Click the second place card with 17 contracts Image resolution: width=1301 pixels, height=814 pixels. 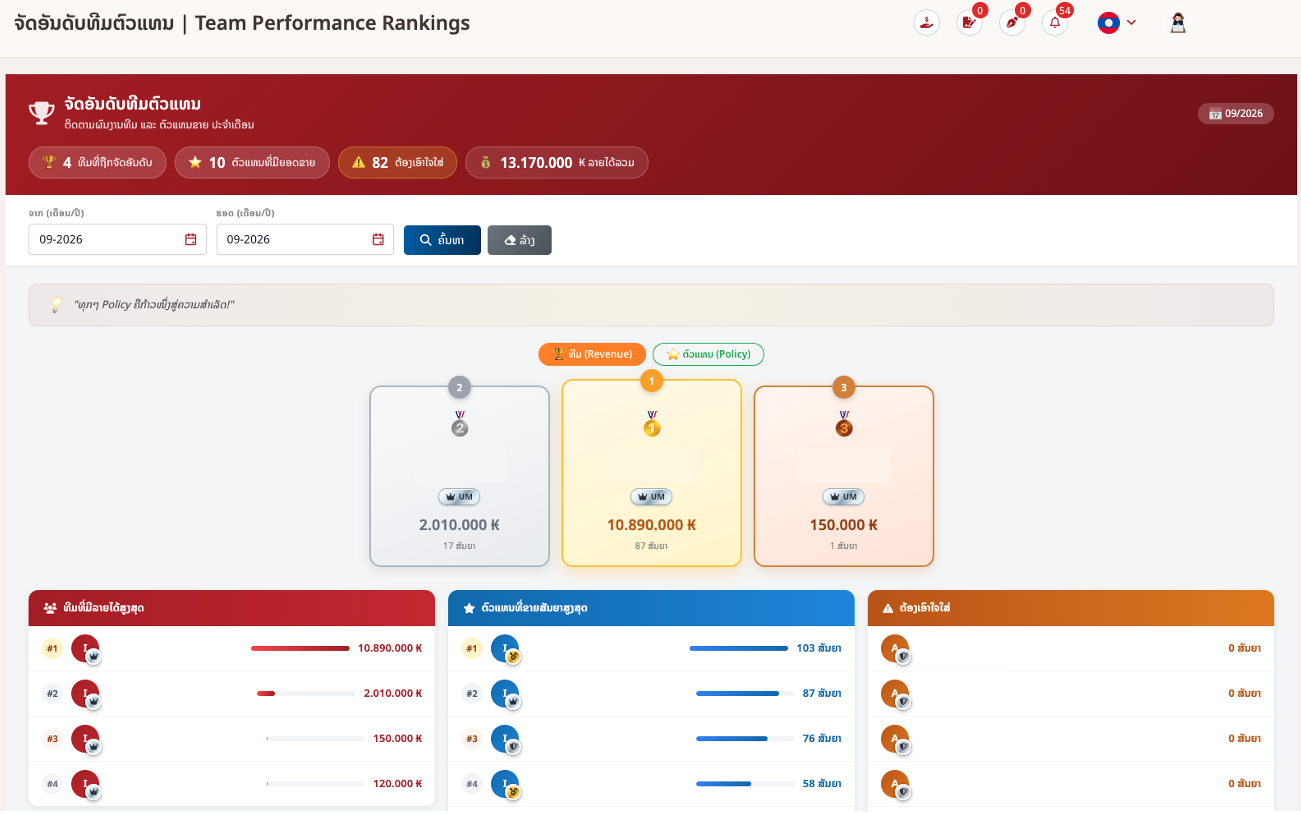(x=460, y=476)
